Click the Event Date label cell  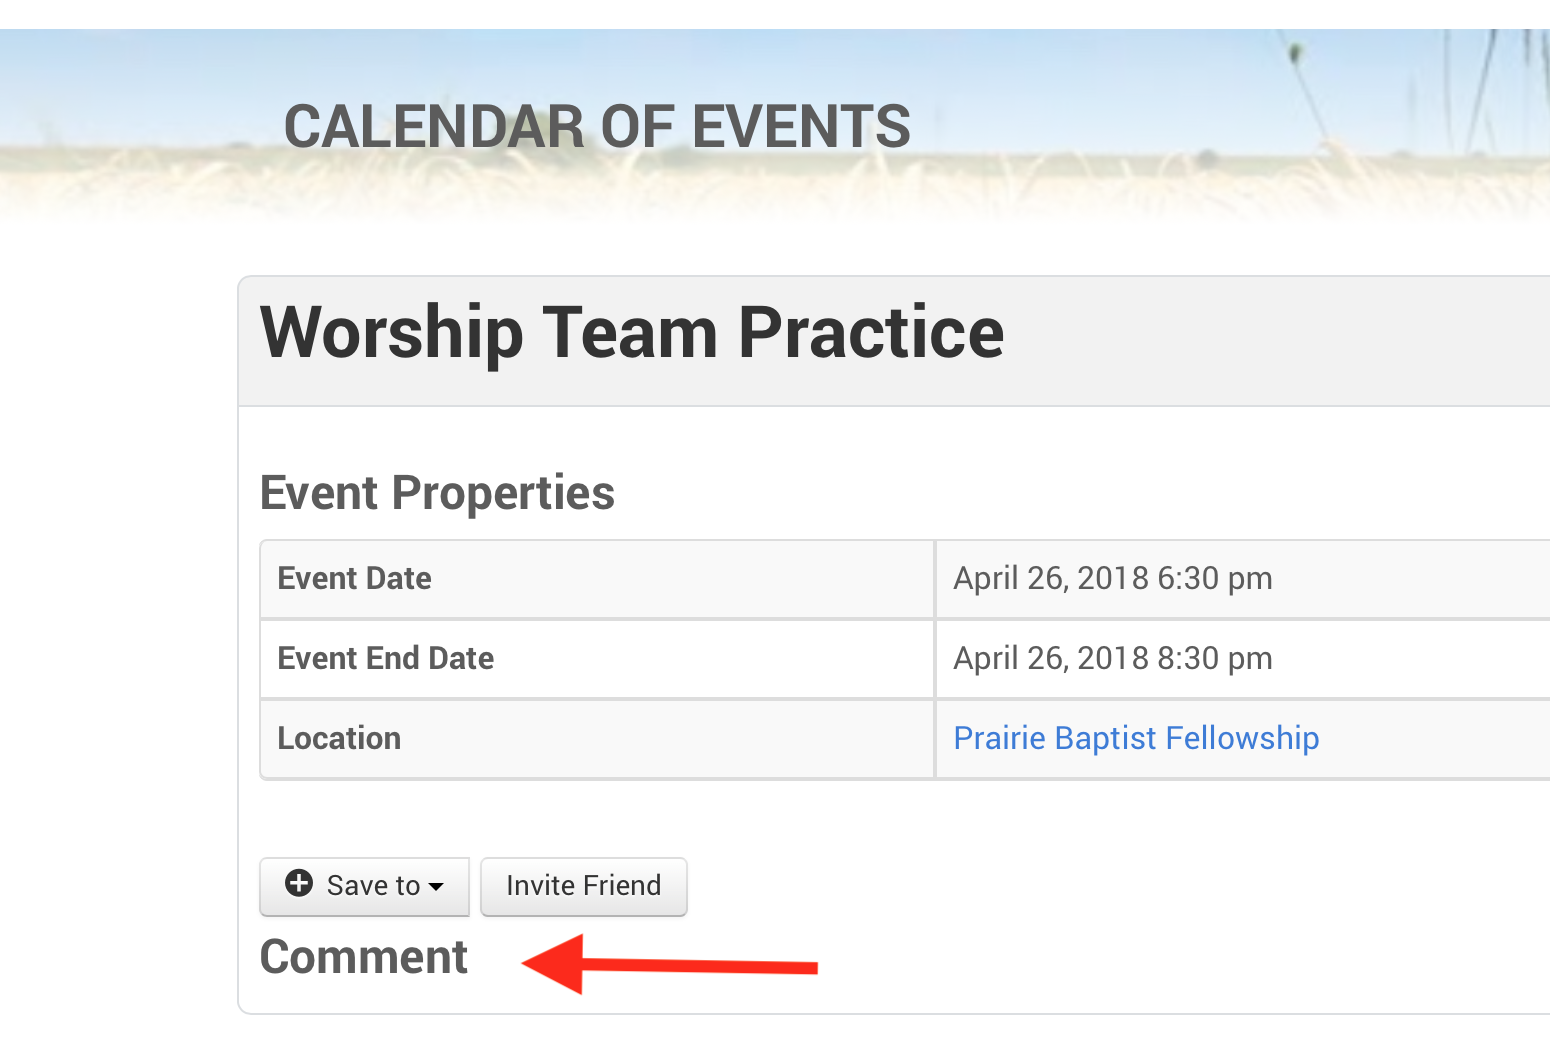(x=596, y=579)
